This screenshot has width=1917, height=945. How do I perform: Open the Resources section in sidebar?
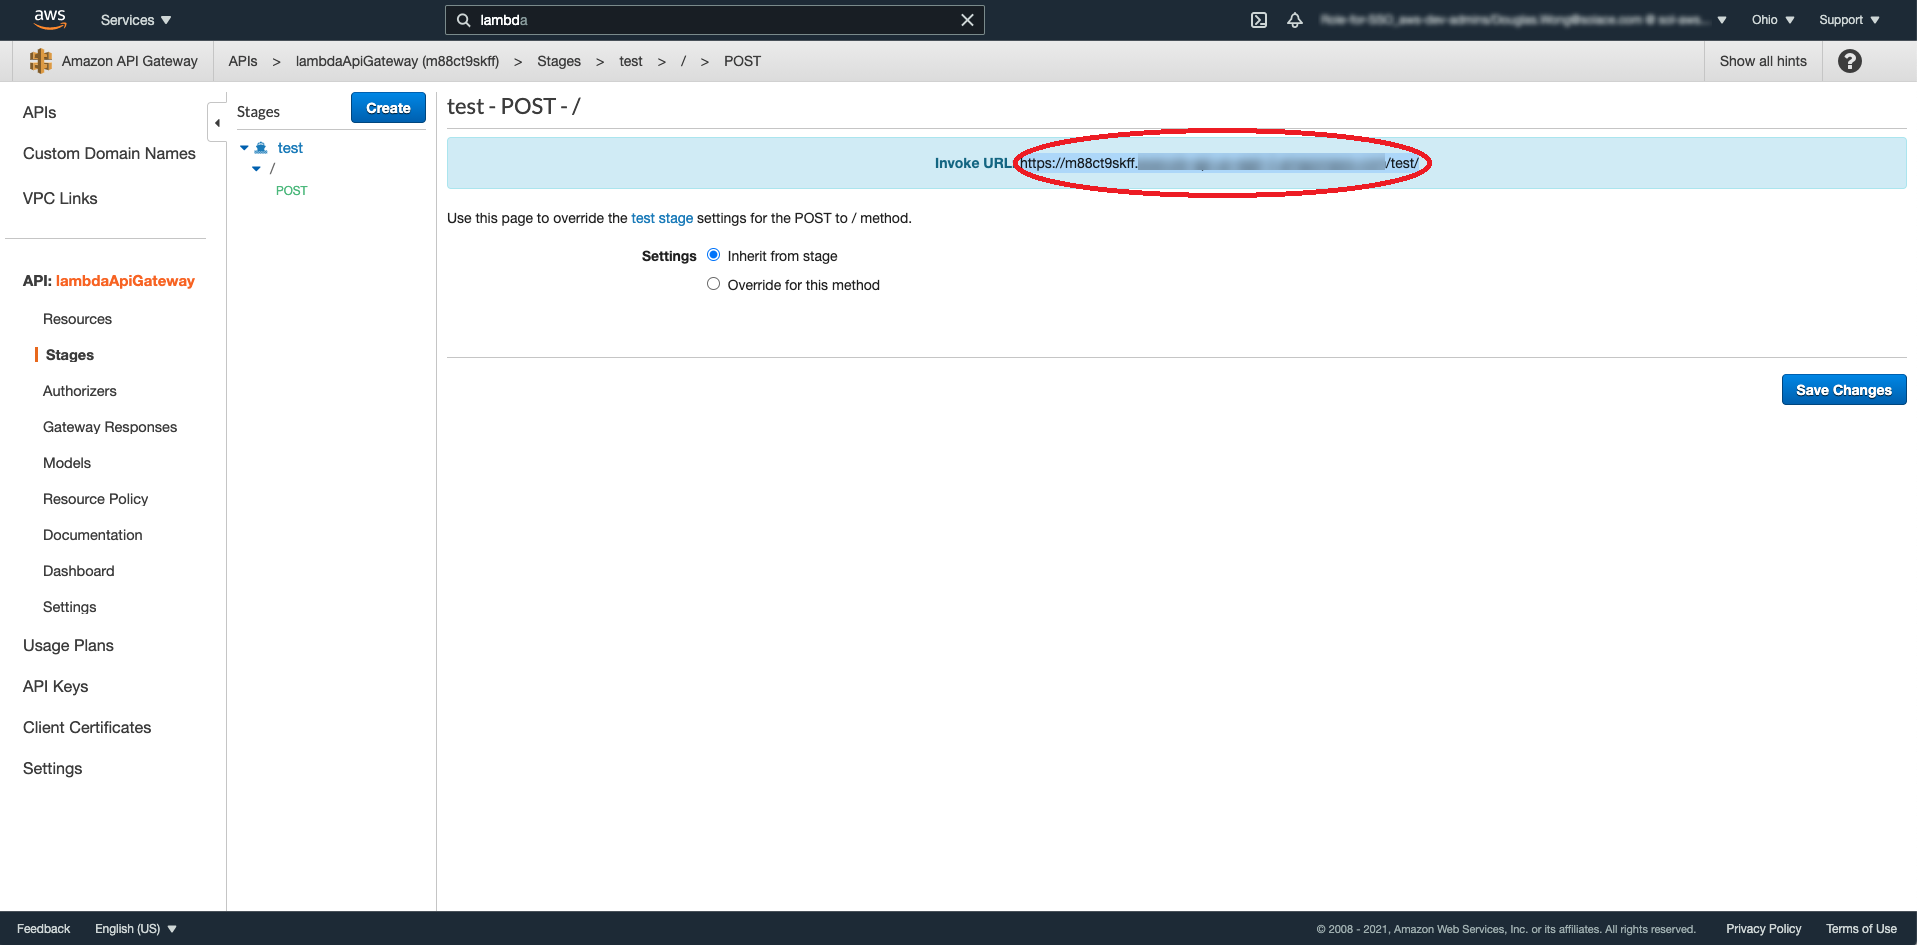tap(77, 319)
